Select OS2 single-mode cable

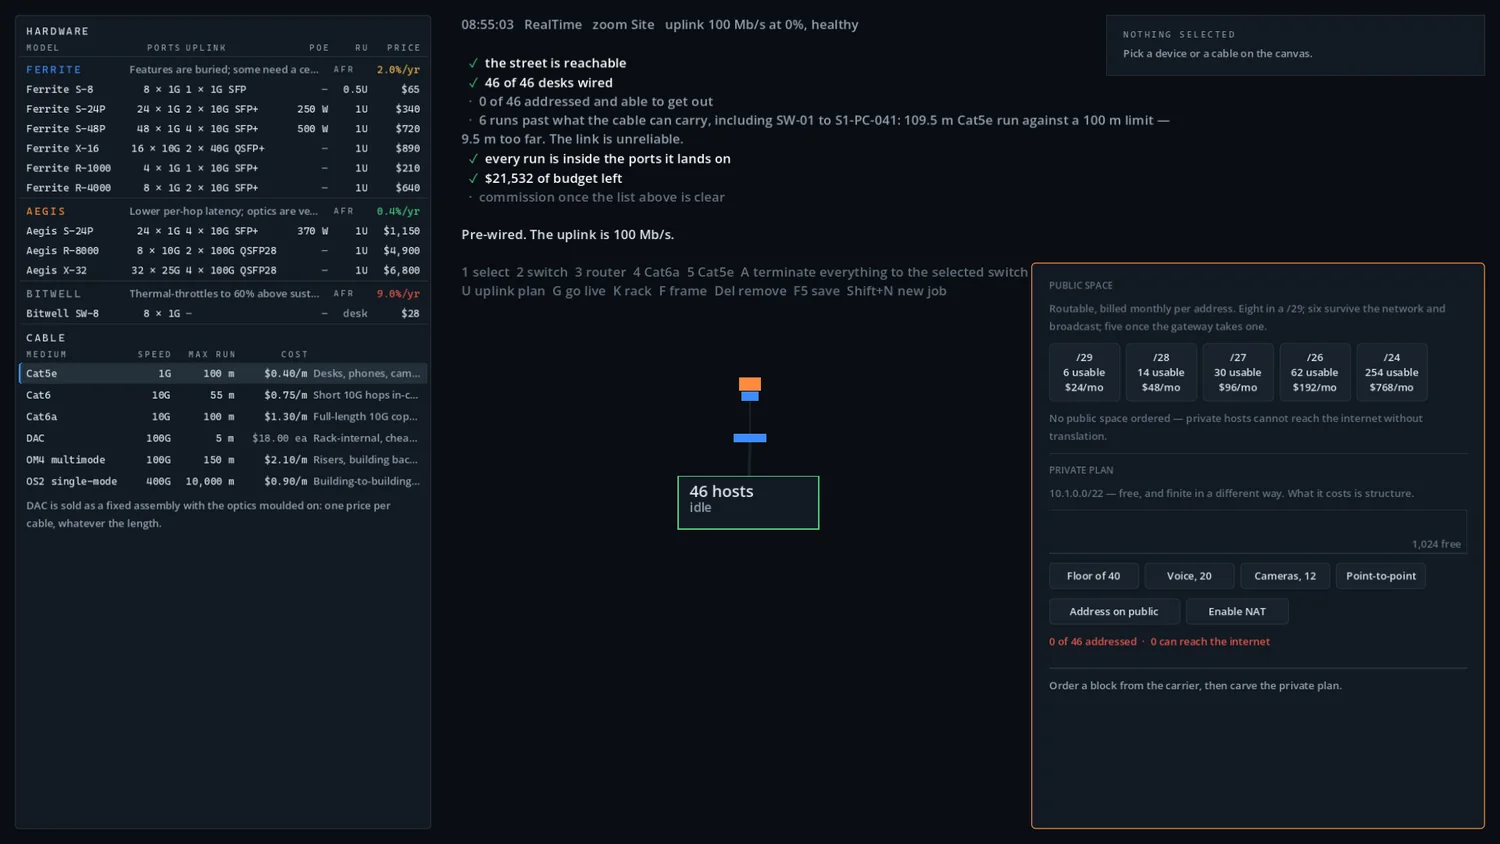click(x=223, y=481)
